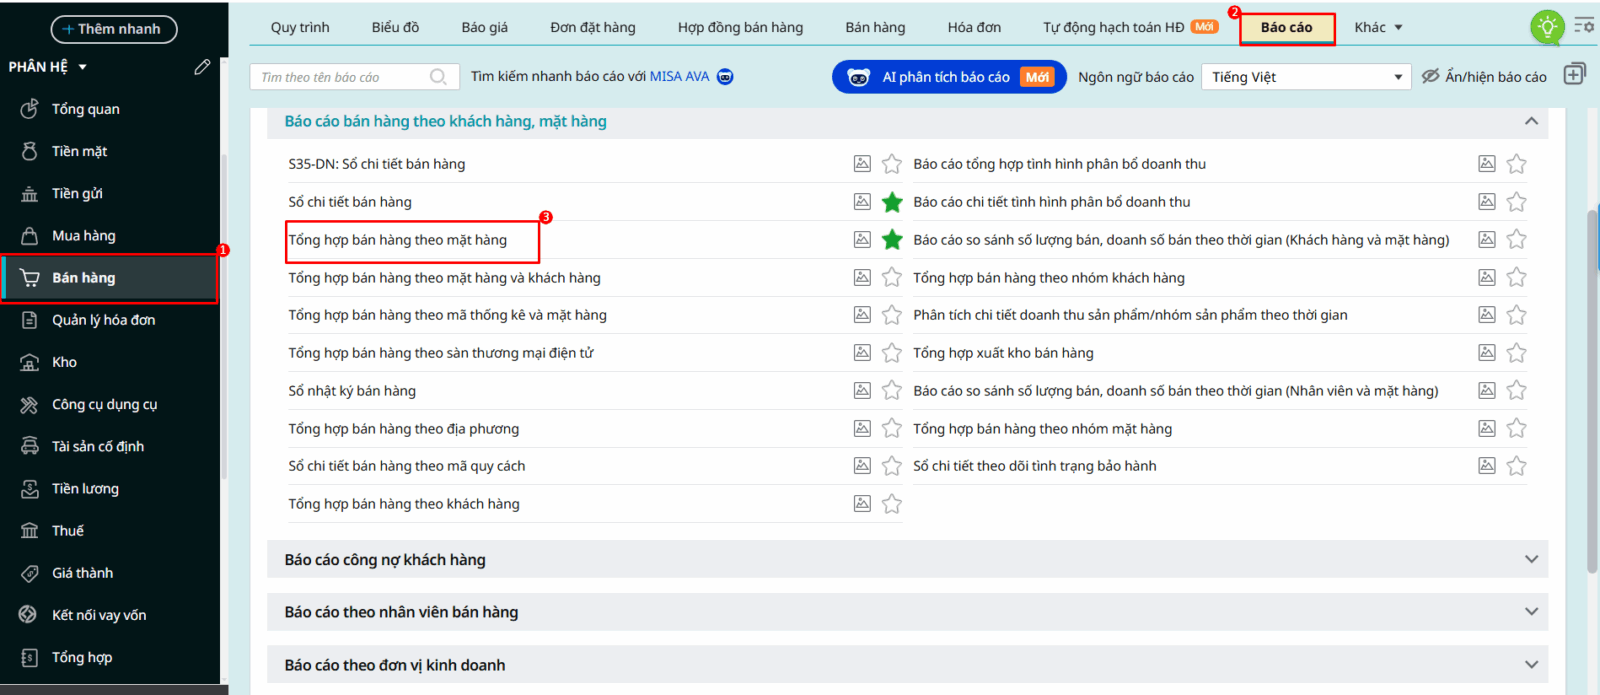Open Tổng hợp bán hàng theo mặt hàng report
1600x695 pixels.
(398, 240)
